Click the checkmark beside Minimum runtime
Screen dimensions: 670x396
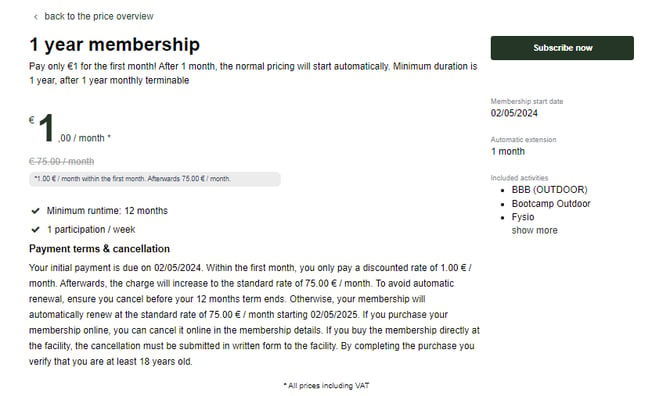click(35, 211)
